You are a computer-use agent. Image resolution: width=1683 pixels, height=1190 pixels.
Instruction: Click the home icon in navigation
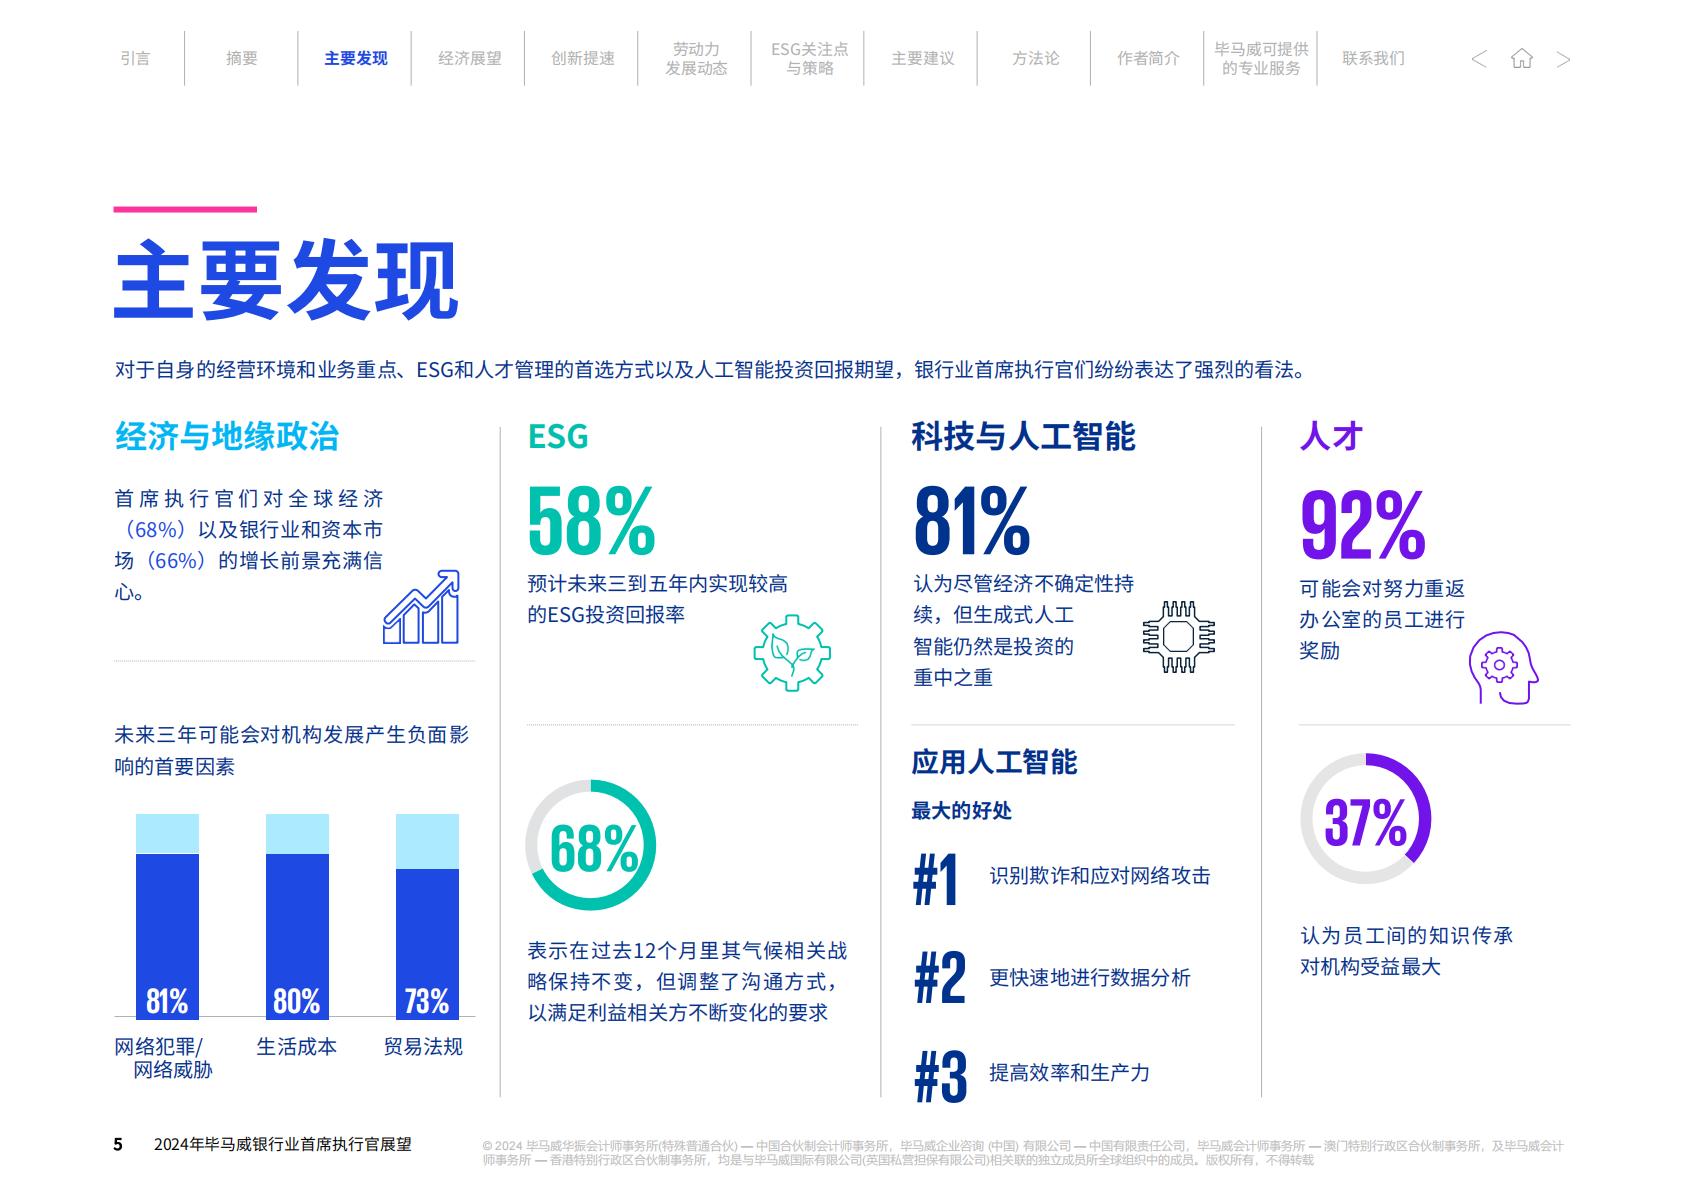[x=1521, y=58]
